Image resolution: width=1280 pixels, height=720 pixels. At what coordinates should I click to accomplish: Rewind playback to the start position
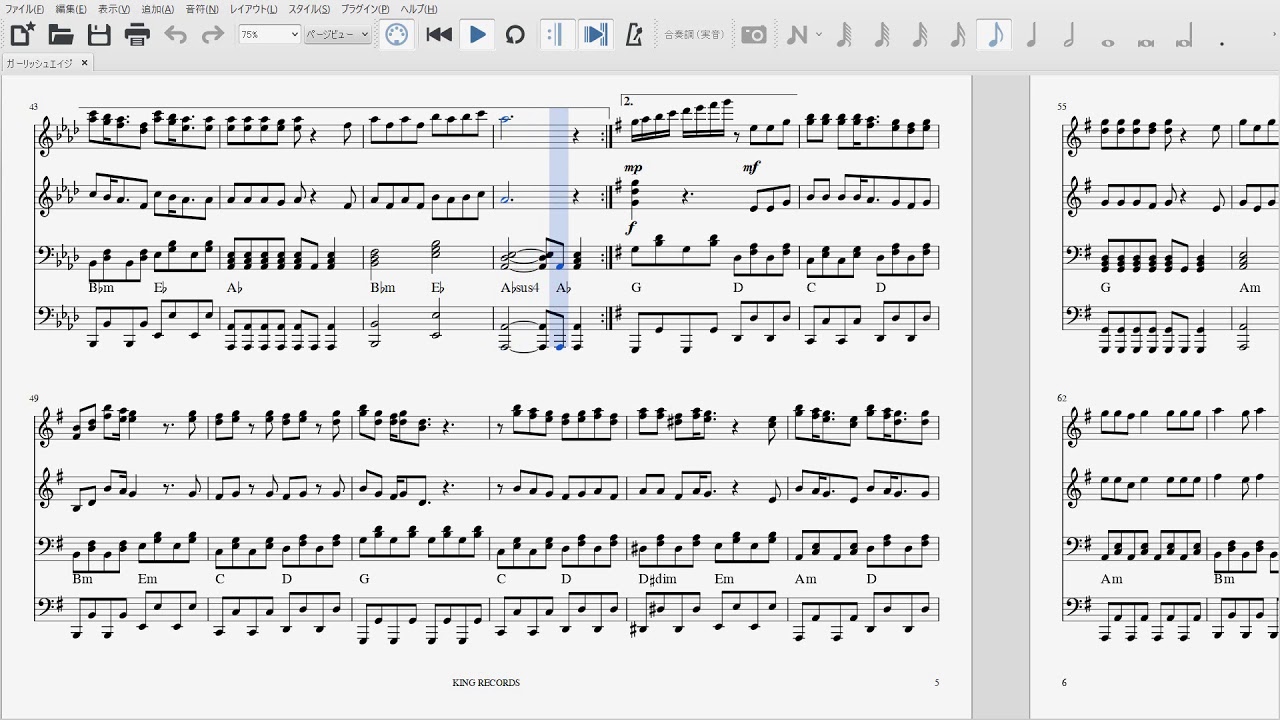click(439, 35)
